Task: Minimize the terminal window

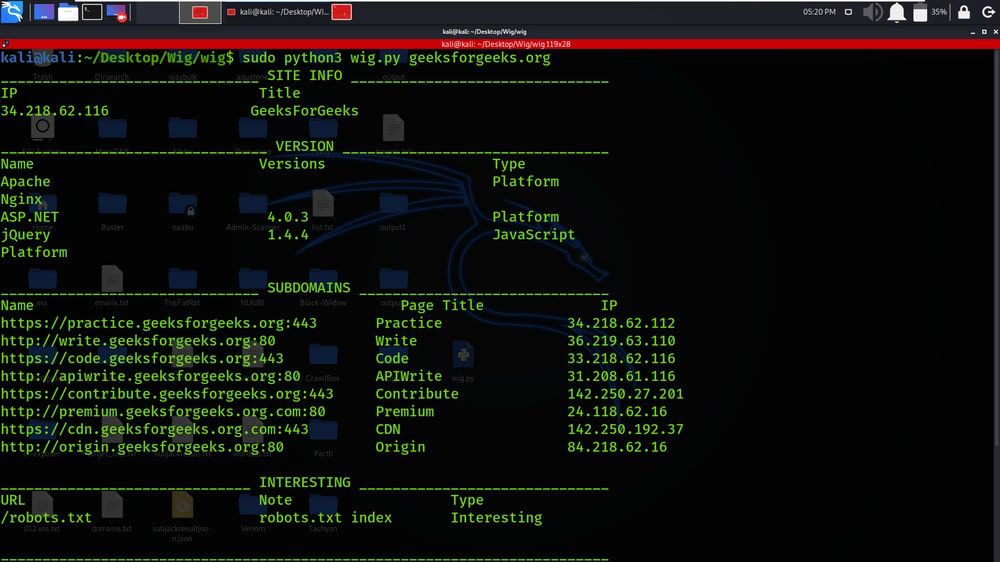Action: pyautogui.click(x=973, y=31)
